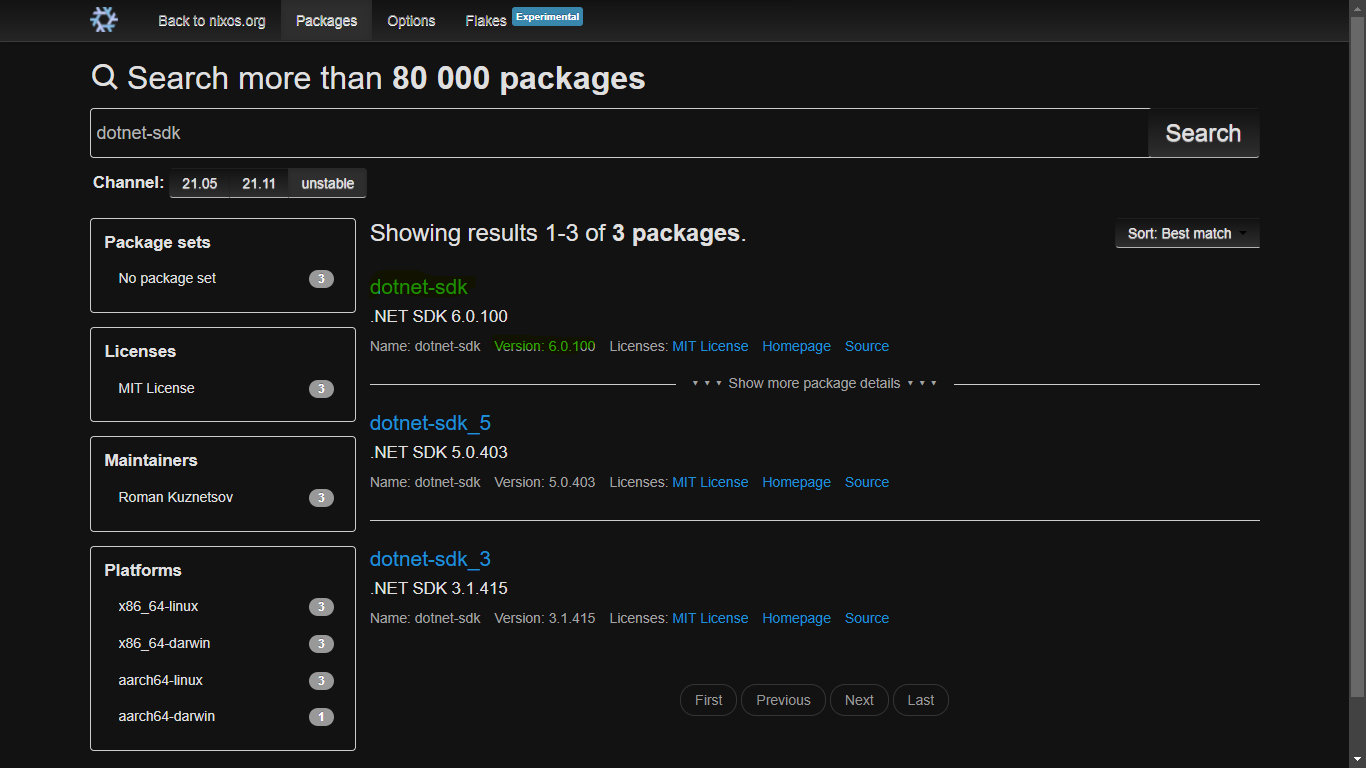1366x768 pixels.
Task: Open Source link for dotnet-sdk_5
Action: (867, 482)
